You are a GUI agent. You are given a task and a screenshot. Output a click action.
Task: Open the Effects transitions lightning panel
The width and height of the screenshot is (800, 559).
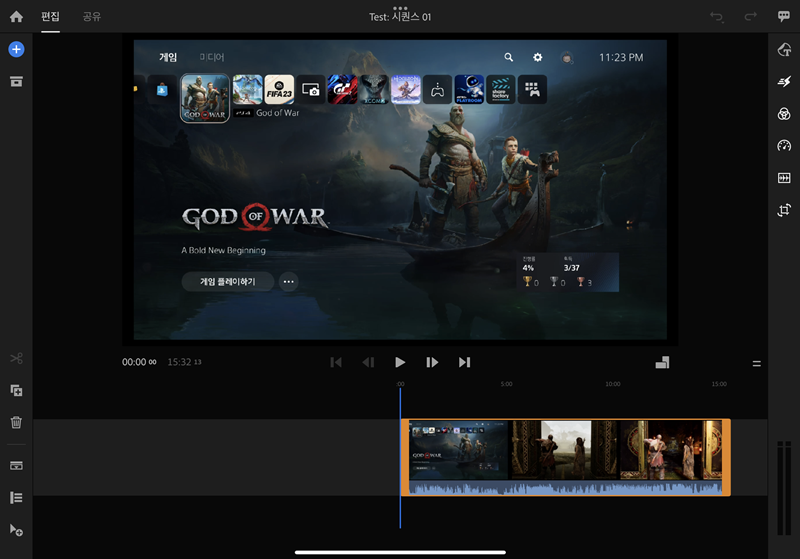coord(784,82)
